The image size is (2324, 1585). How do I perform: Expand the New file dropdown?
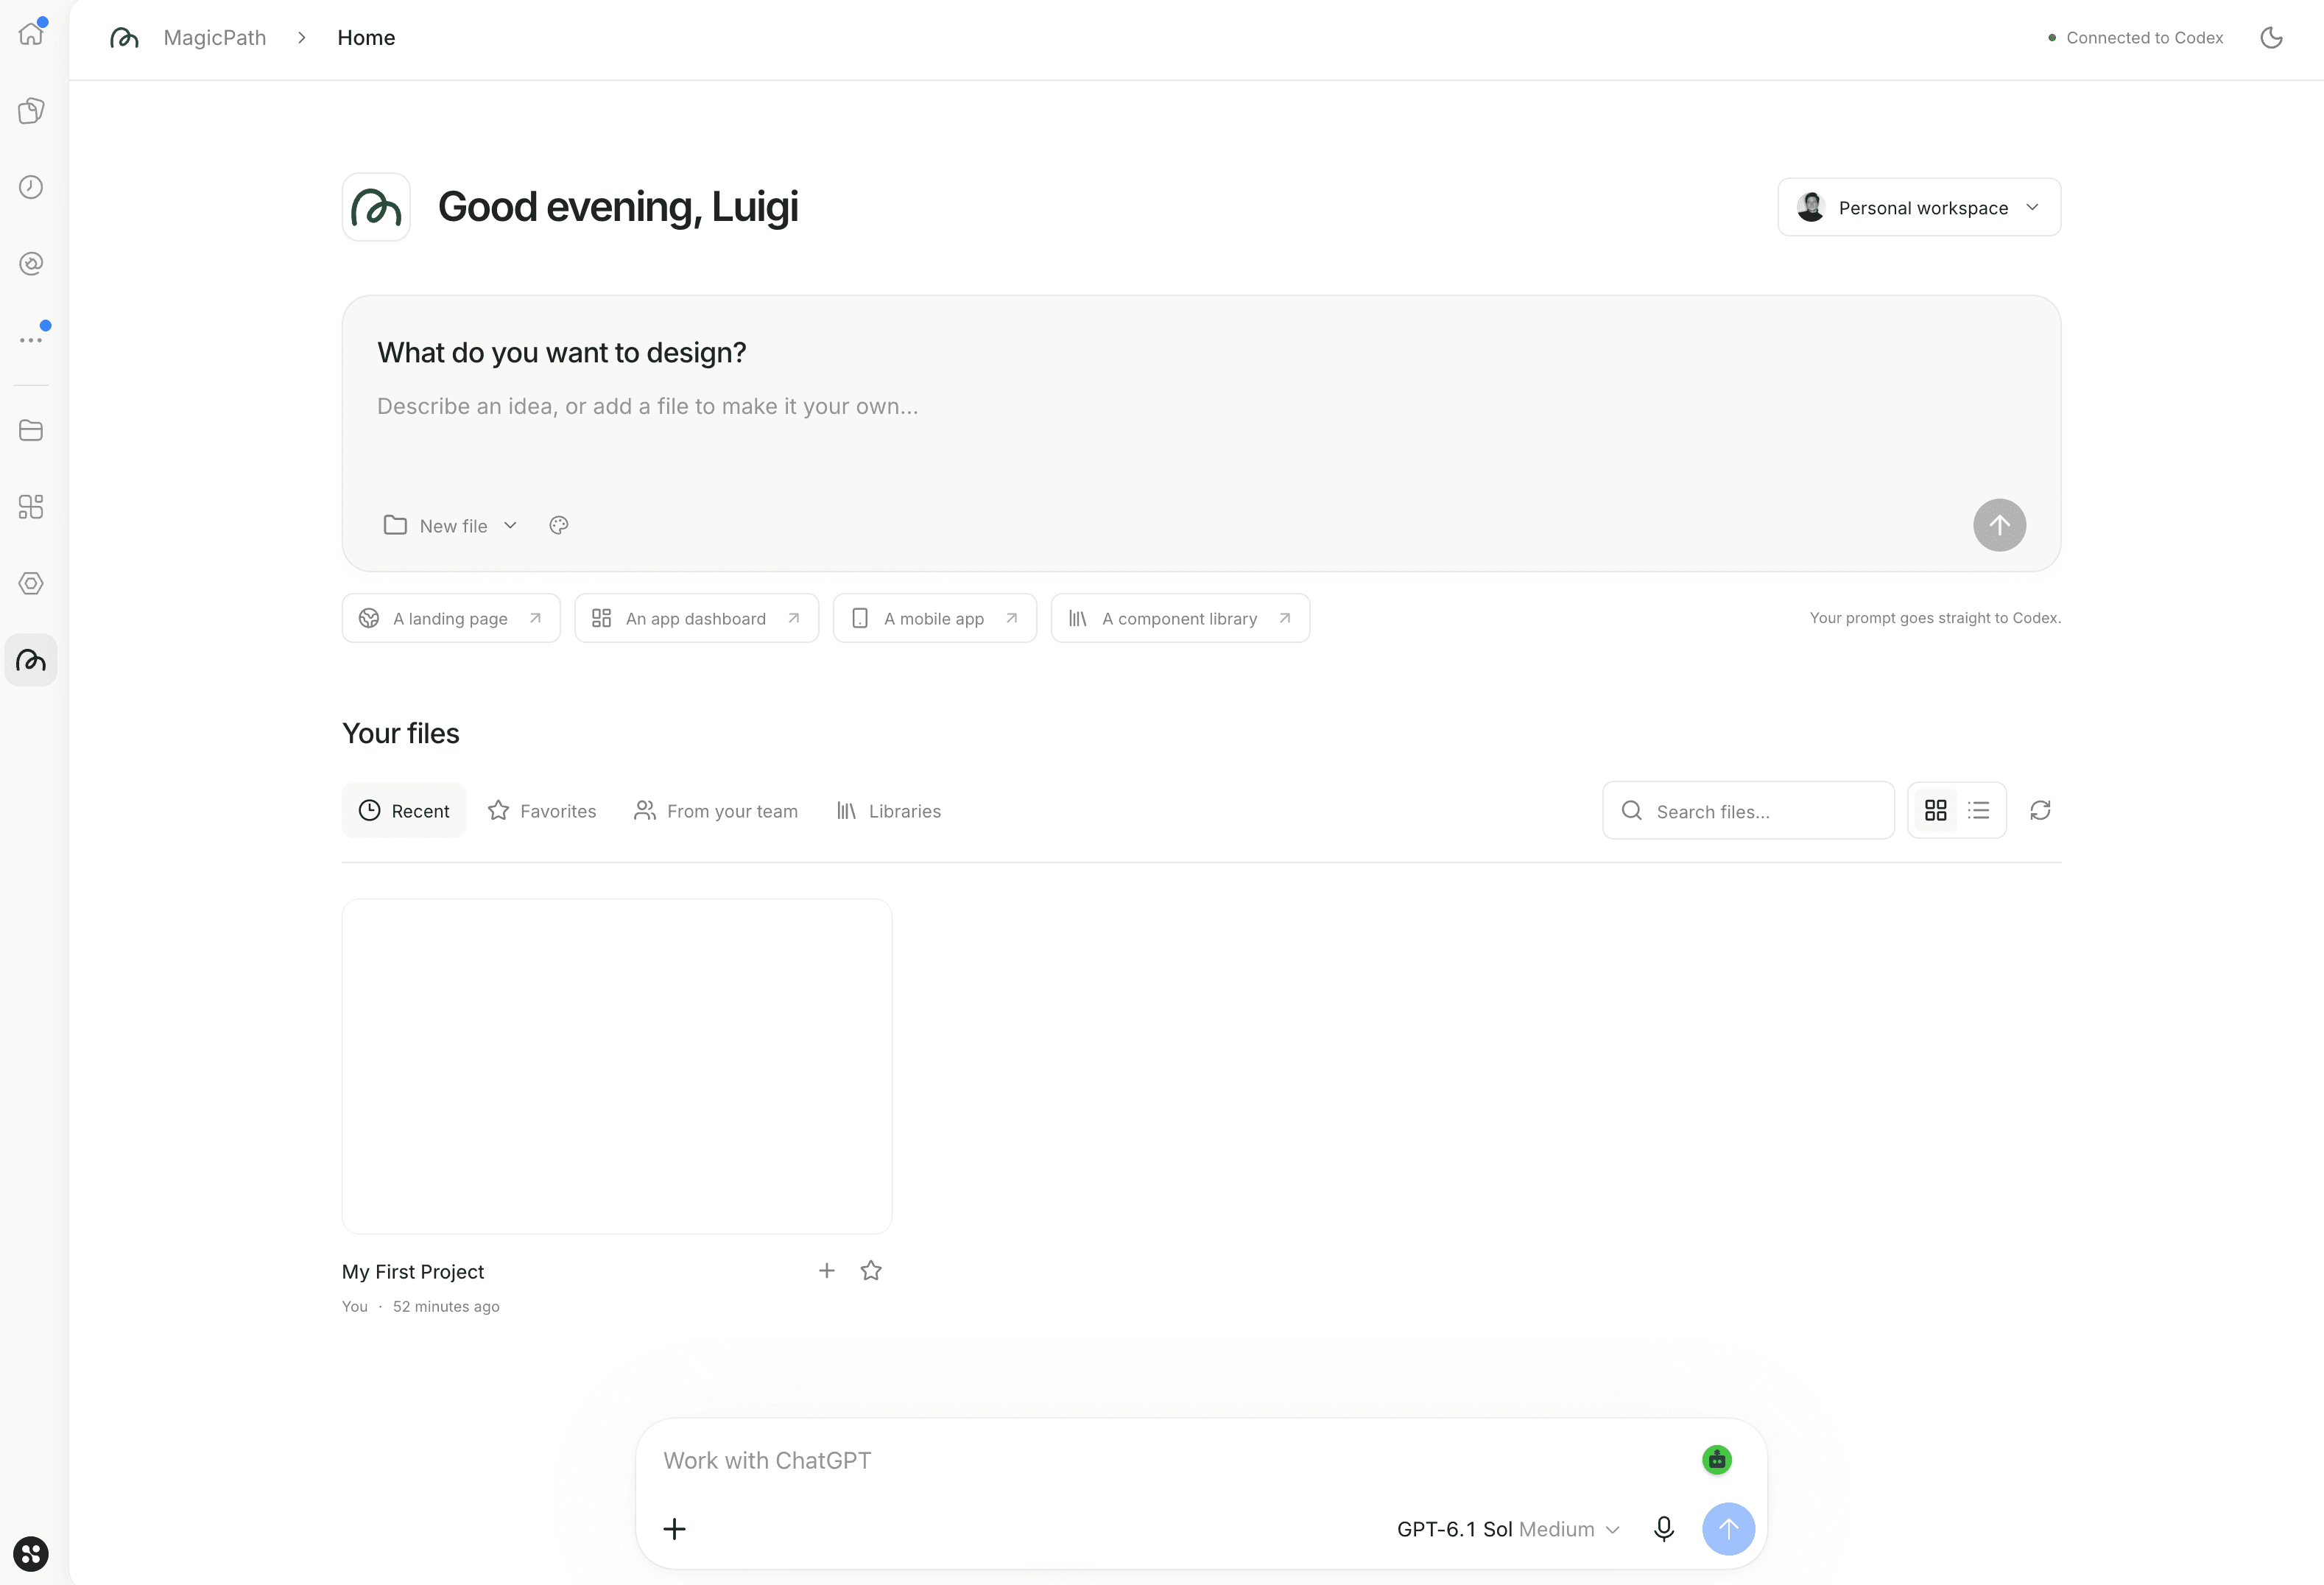pyautogui.click(x=451, y=525)
